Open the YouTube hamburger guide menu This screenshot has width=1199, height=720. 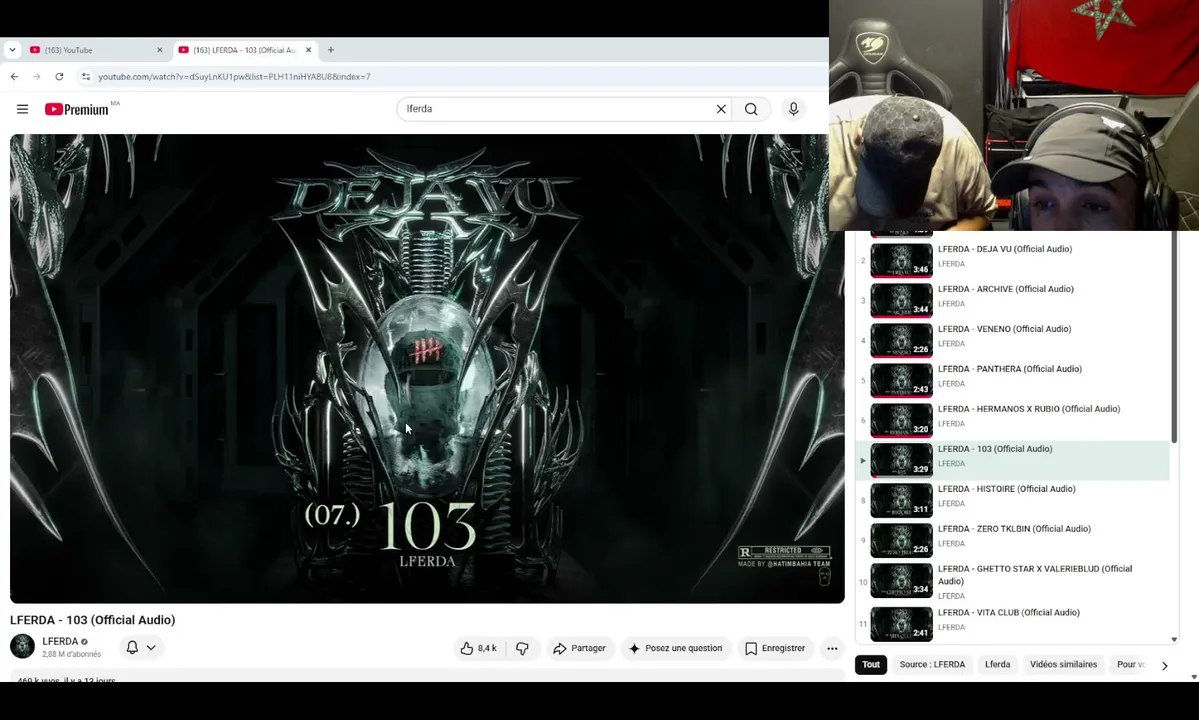coord(22,109)
